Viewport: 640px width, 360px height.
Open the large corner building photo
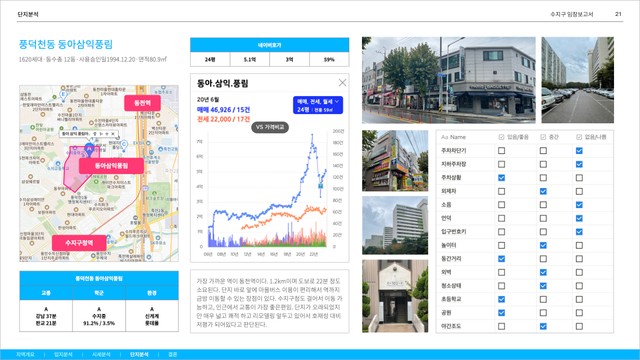tap(449, 80)
